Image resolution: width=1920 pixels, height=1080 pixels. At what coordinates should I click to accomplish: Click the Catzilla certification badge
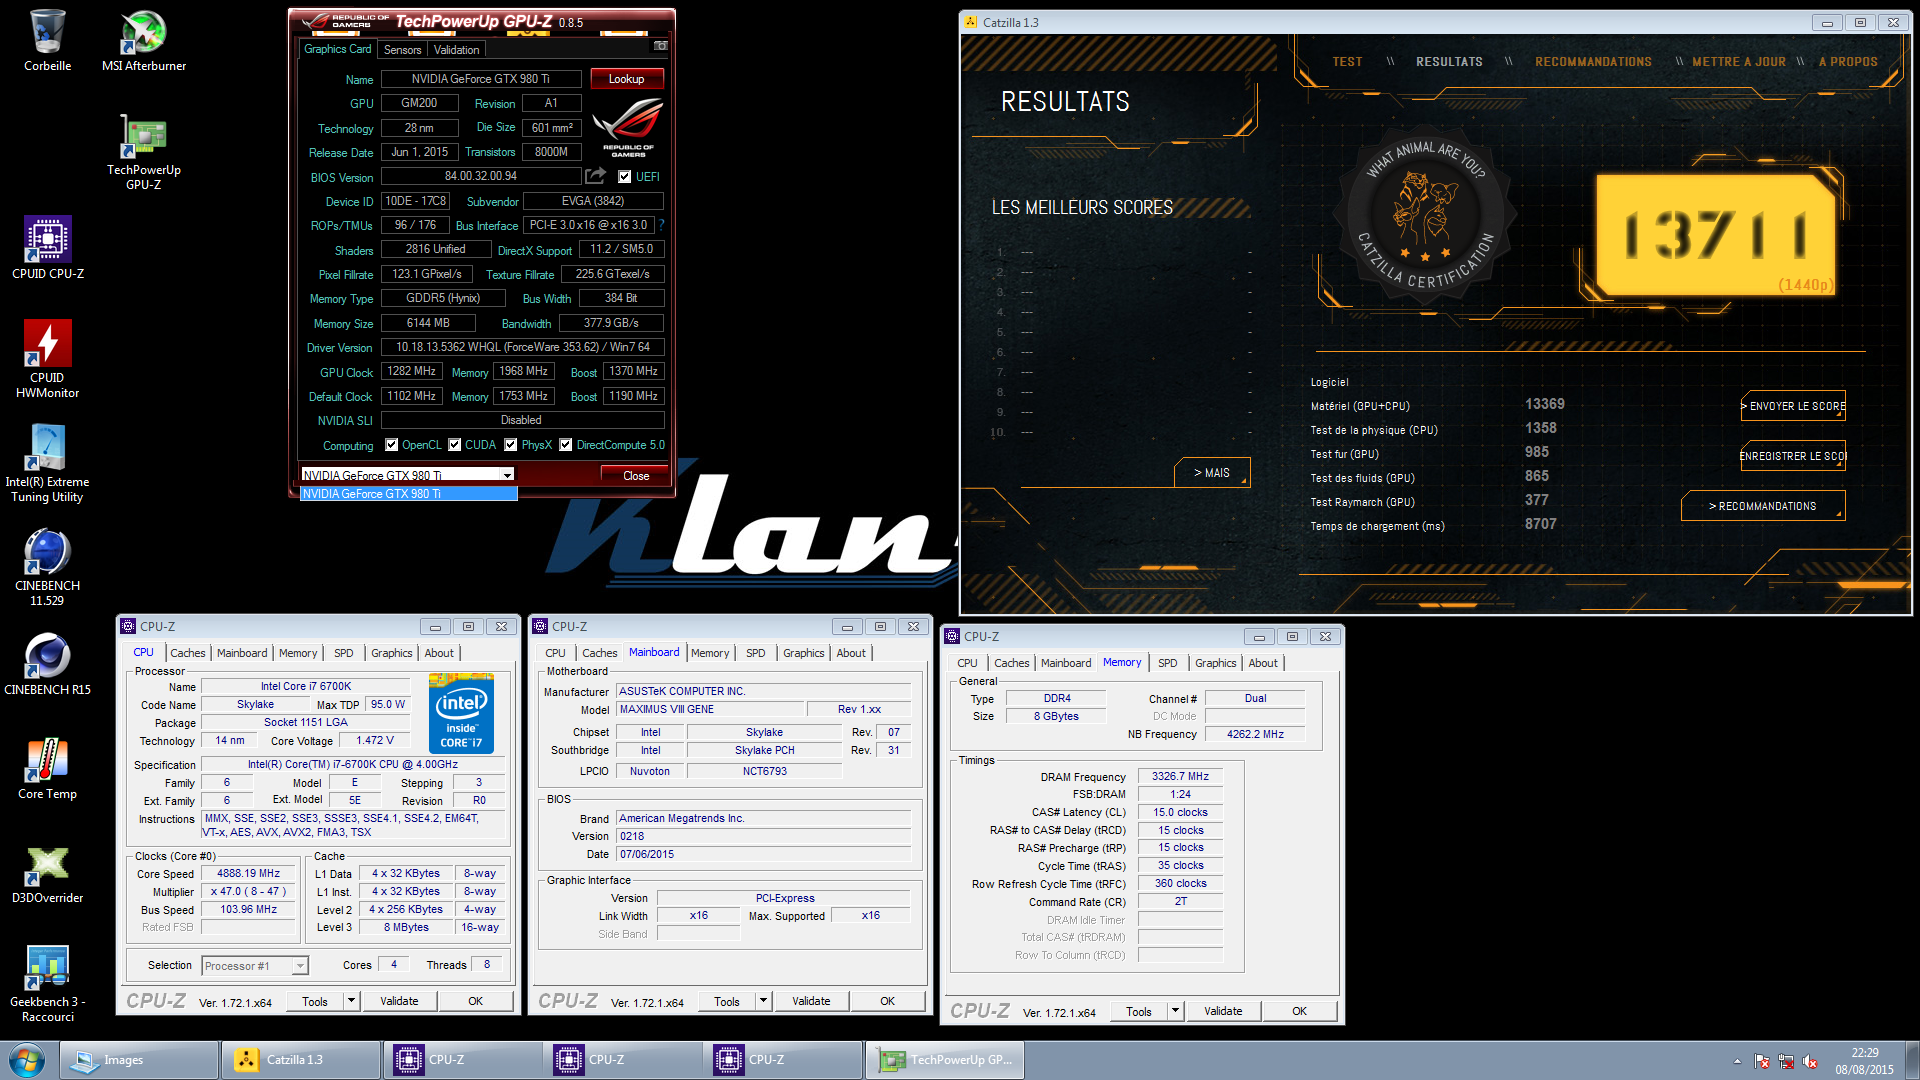(1425, 213)
